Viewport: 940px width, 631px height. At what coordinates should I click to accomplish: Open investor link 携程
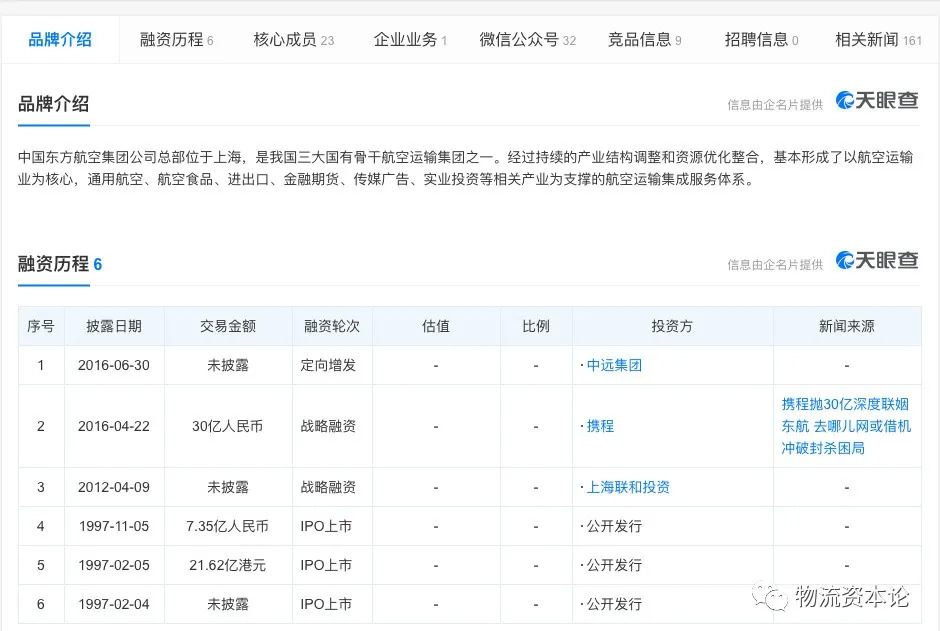tap(600, 426)
